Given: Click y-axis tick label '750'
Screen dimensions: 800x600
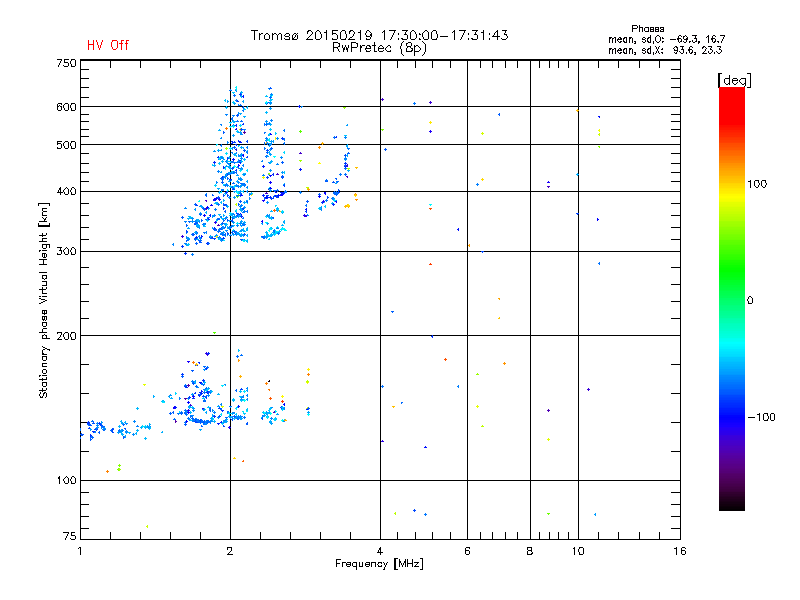Looking at the screenshot, I should point(66,63).
